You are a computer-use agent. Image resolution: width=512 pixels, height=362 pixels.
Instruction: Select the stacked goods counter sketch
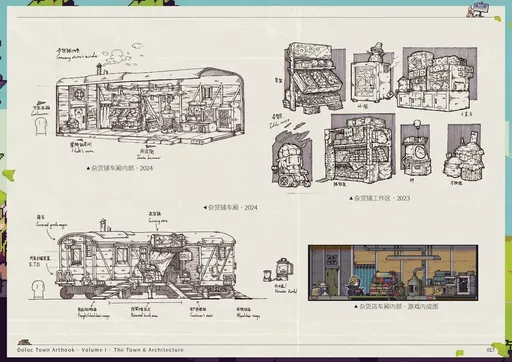point(437,79)
